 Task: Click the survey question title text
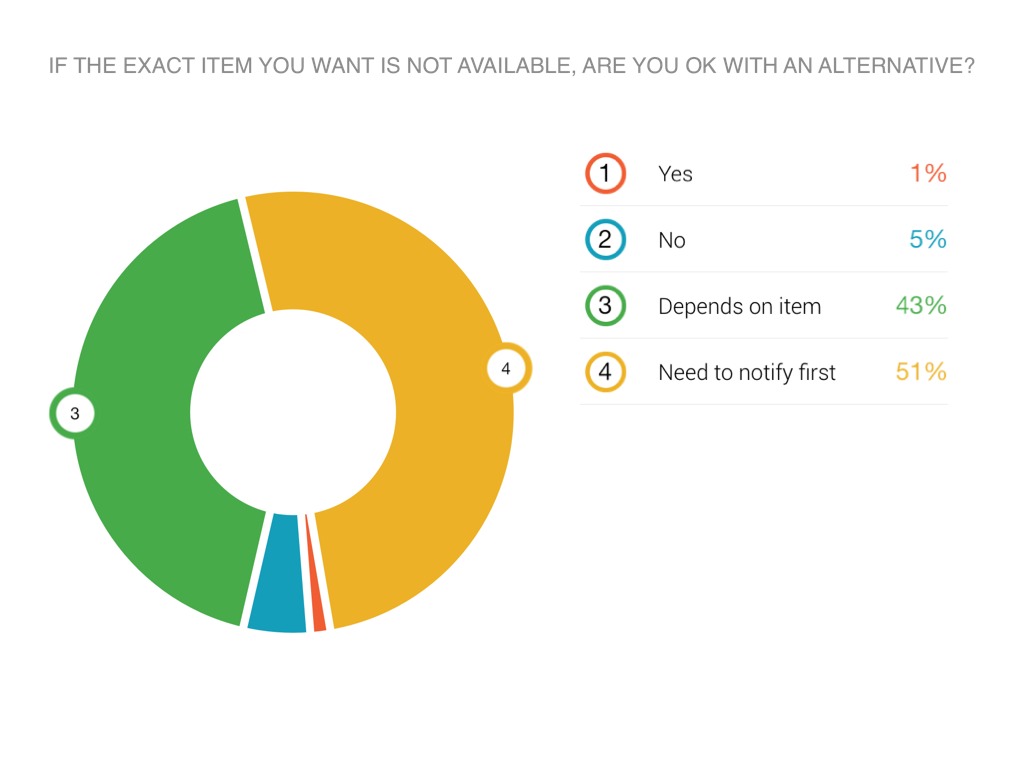[512, 67]
